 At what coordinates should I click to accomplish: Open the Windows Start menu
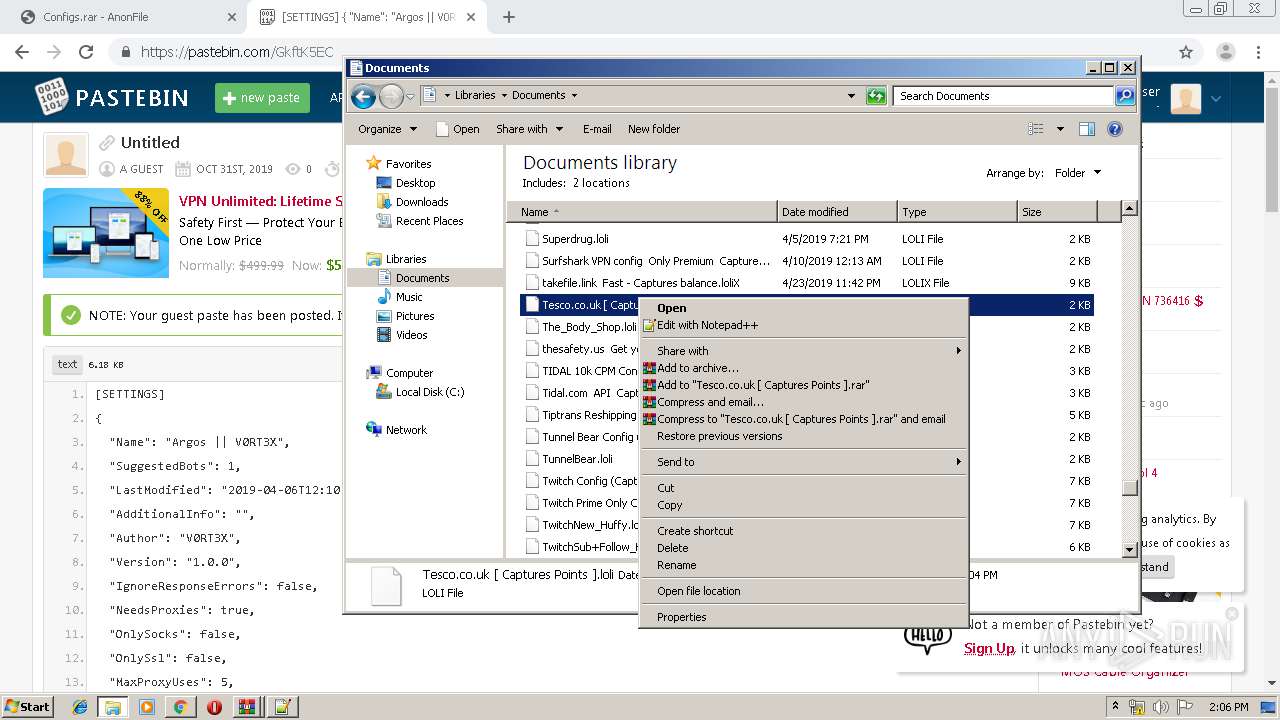pyautogui.click(x=28, y=706)
